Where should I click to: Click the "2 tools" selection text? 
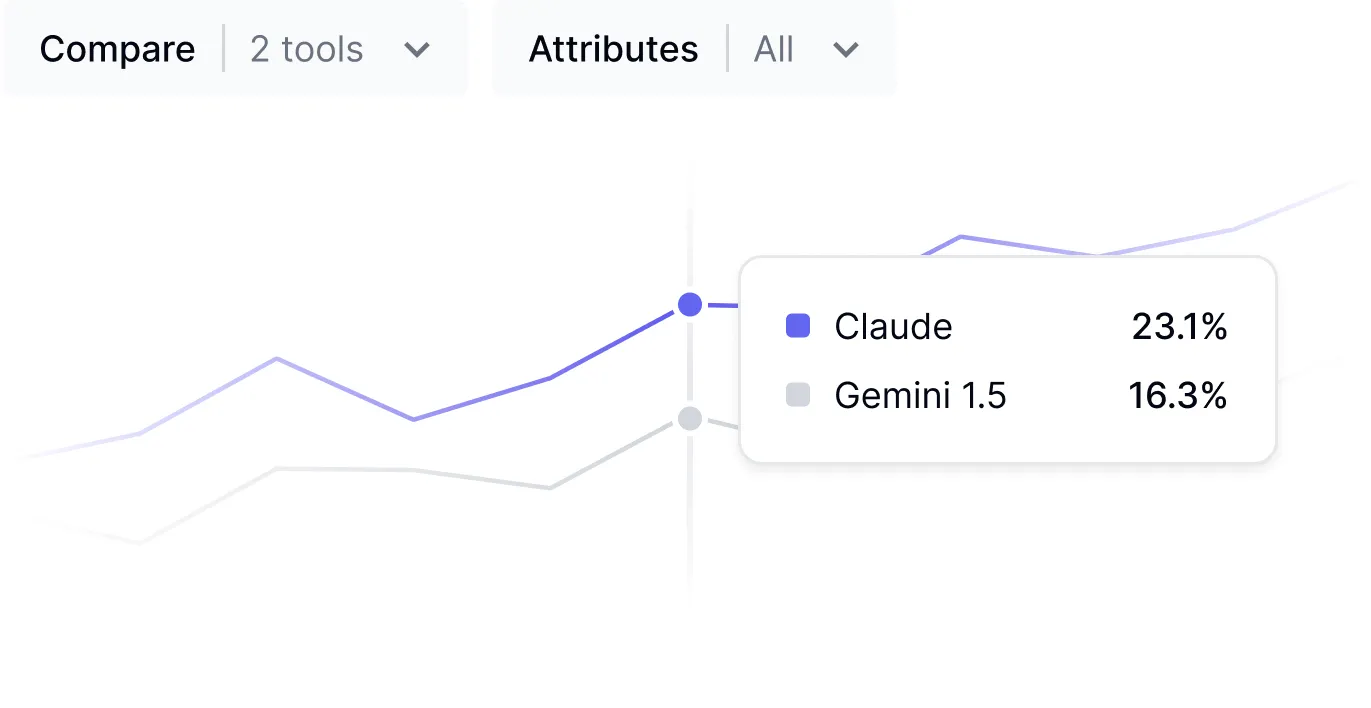tap(306, 49)
